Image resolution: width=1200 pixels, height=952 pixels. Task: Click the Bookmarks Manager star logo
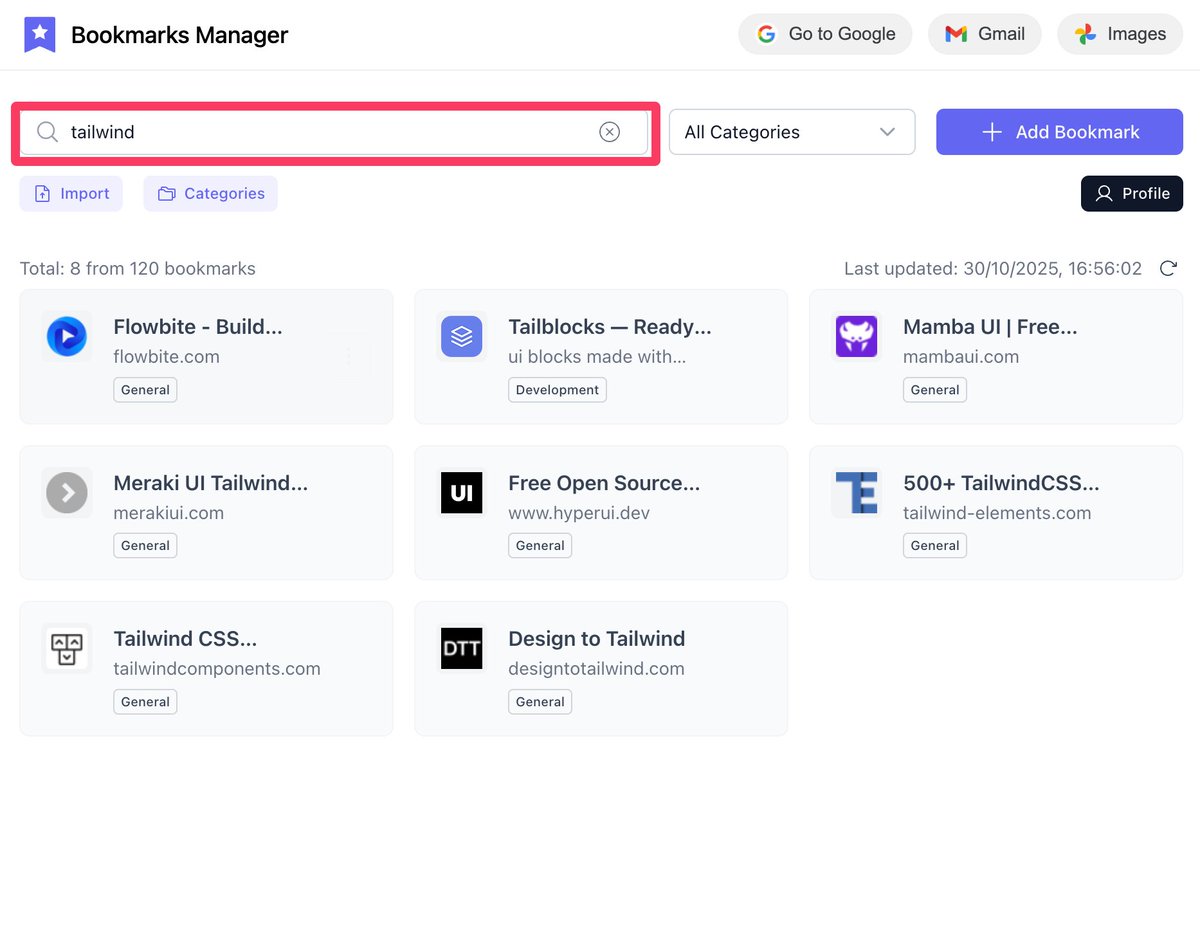[x=40, y=33]
